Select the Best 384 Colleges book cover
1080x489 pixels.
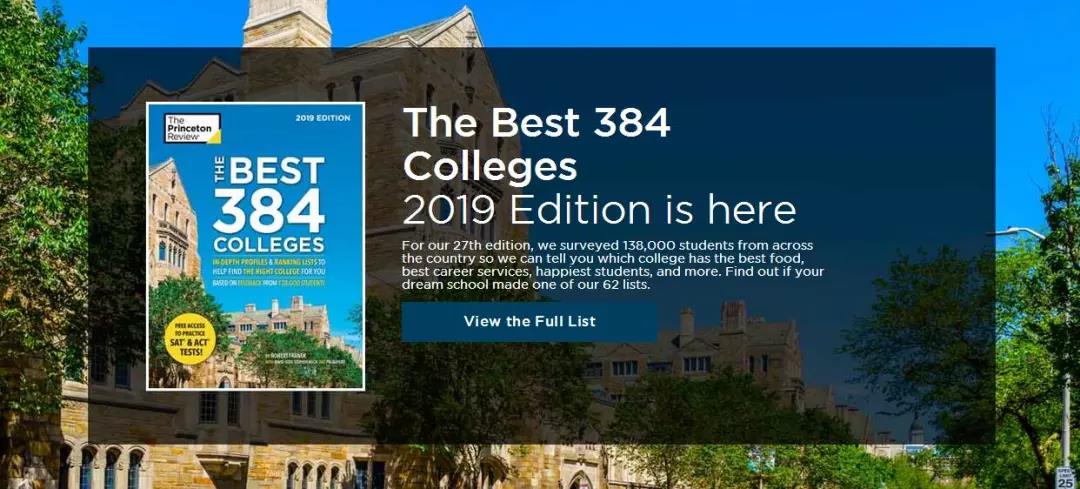point(256,247)
